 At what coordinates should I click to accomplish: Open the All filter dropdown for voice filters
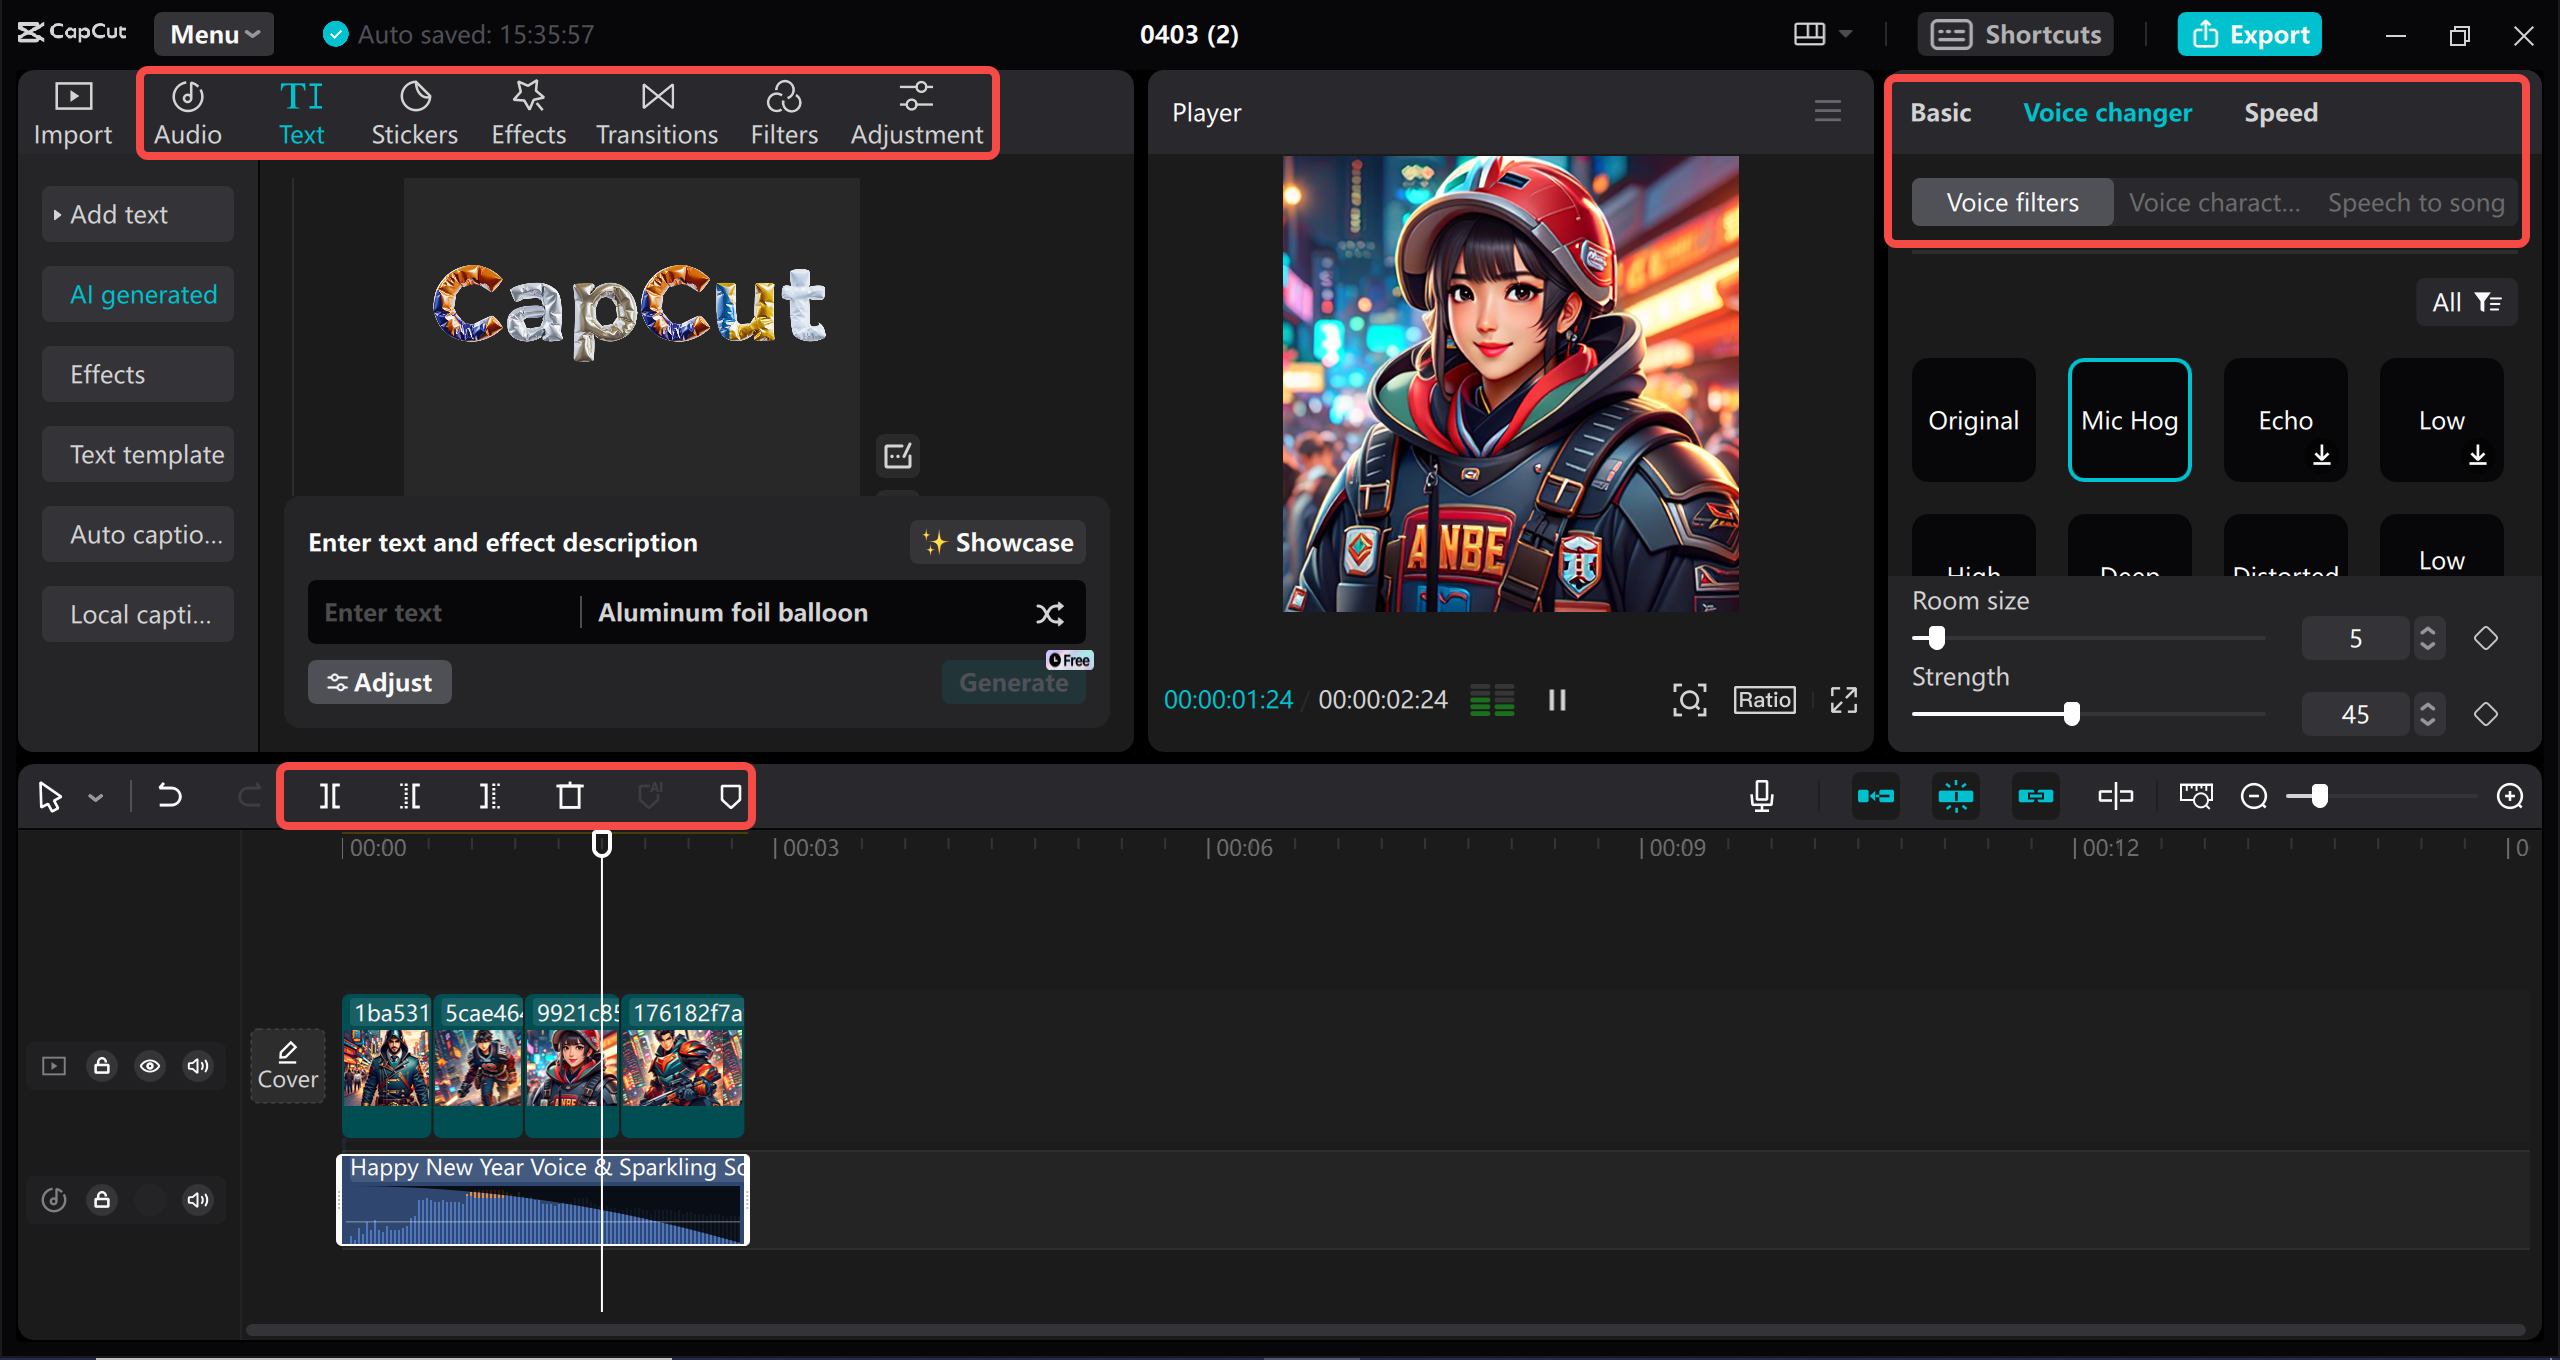pos(2466,302)
